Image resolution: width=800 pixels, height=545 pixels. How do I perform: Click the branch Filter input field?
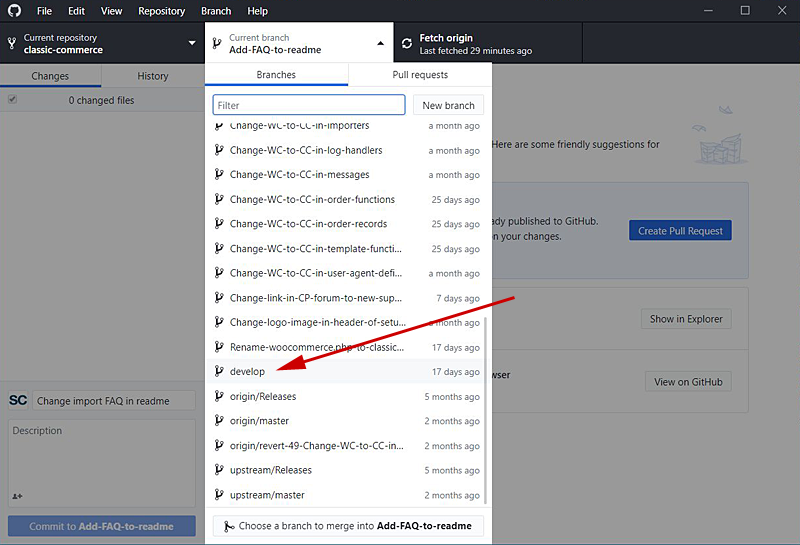[x=309, y=105]
